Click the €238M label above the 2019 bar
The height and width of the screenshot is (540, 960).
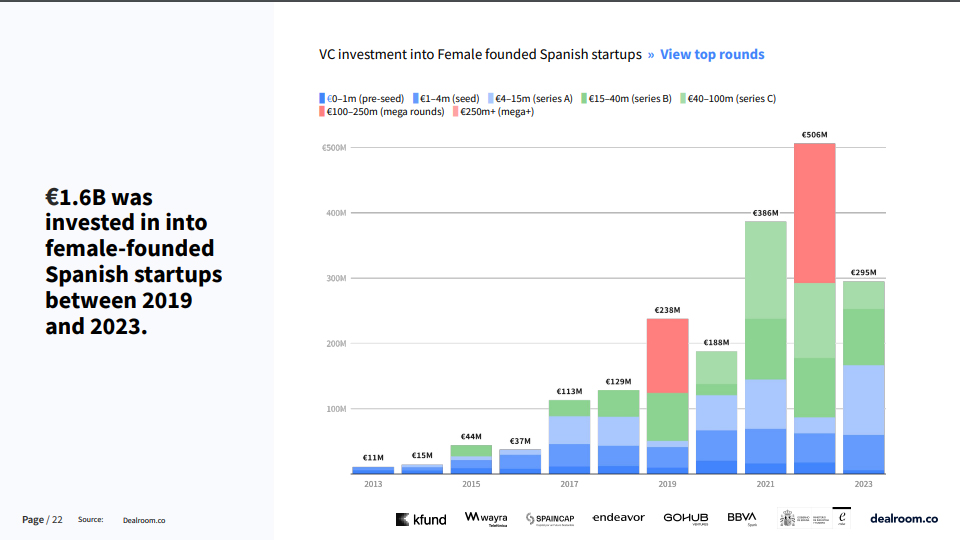pos(667,310)
